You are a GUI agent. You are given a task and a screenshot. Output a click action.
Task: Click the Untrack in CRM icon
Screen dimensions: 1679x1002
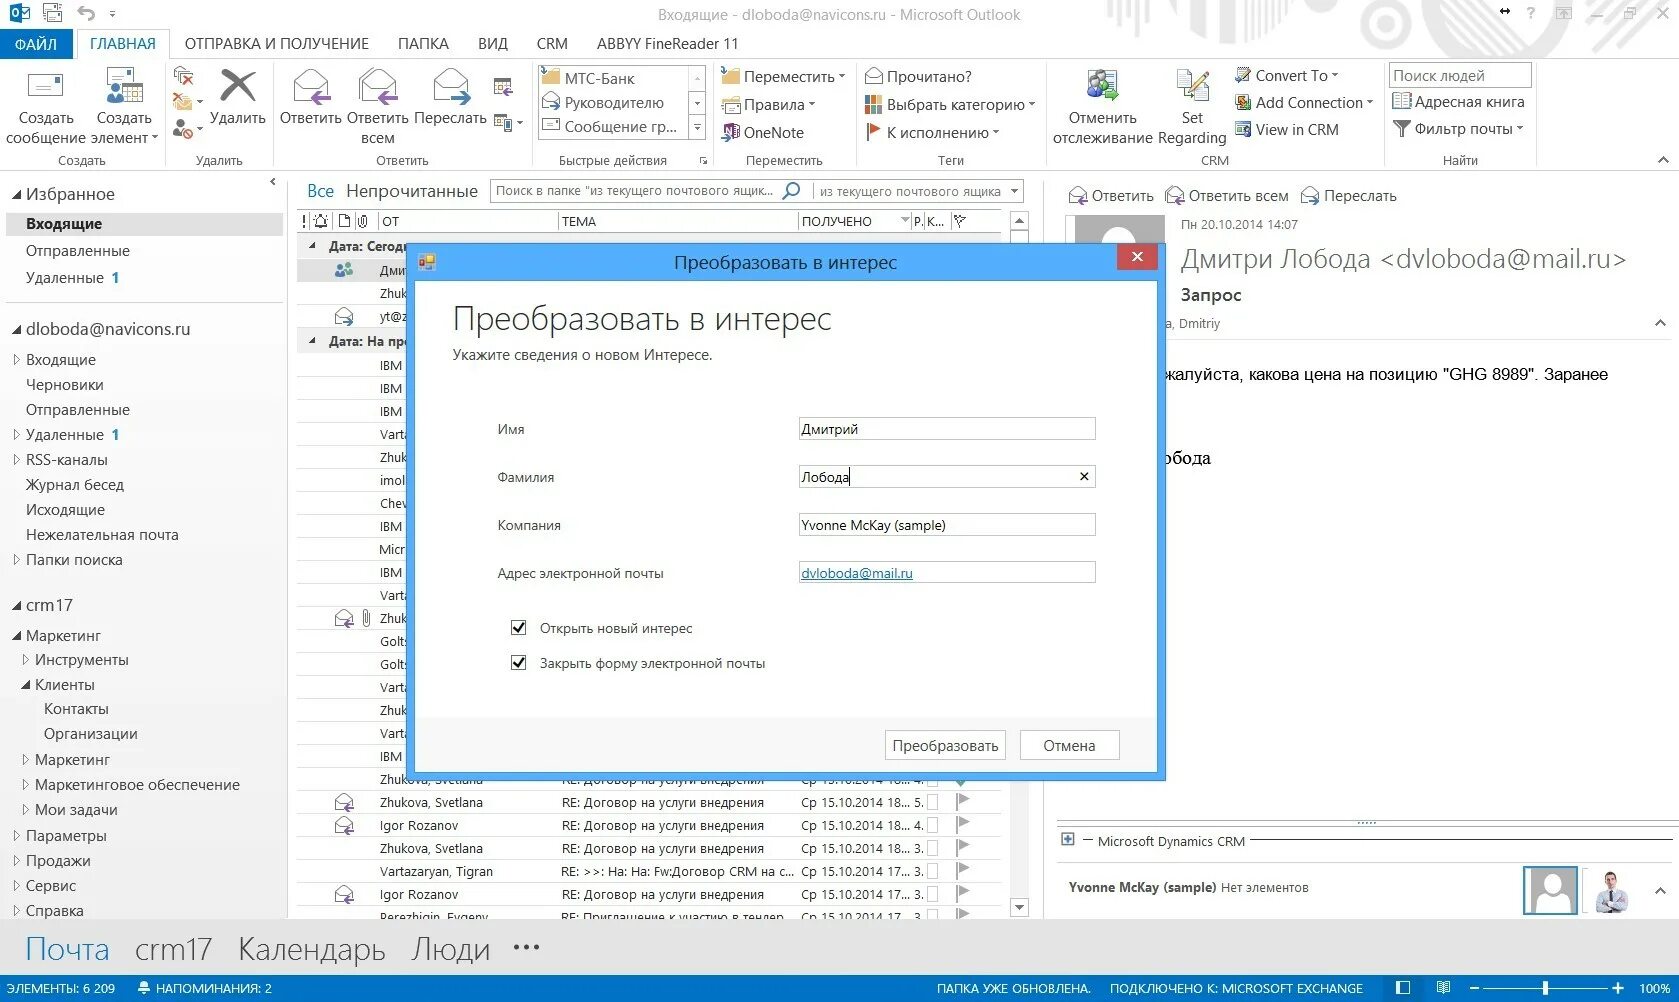pos(1102,86)
